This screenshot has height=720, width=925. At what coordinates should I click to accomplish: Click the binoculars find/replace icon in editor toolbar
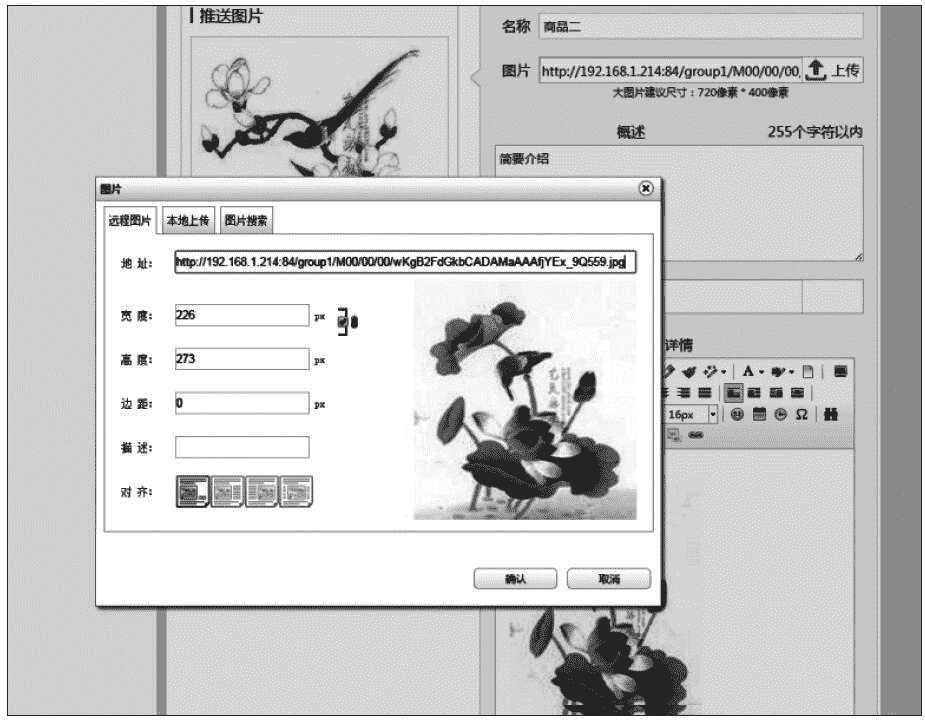[x=831, y=414]
